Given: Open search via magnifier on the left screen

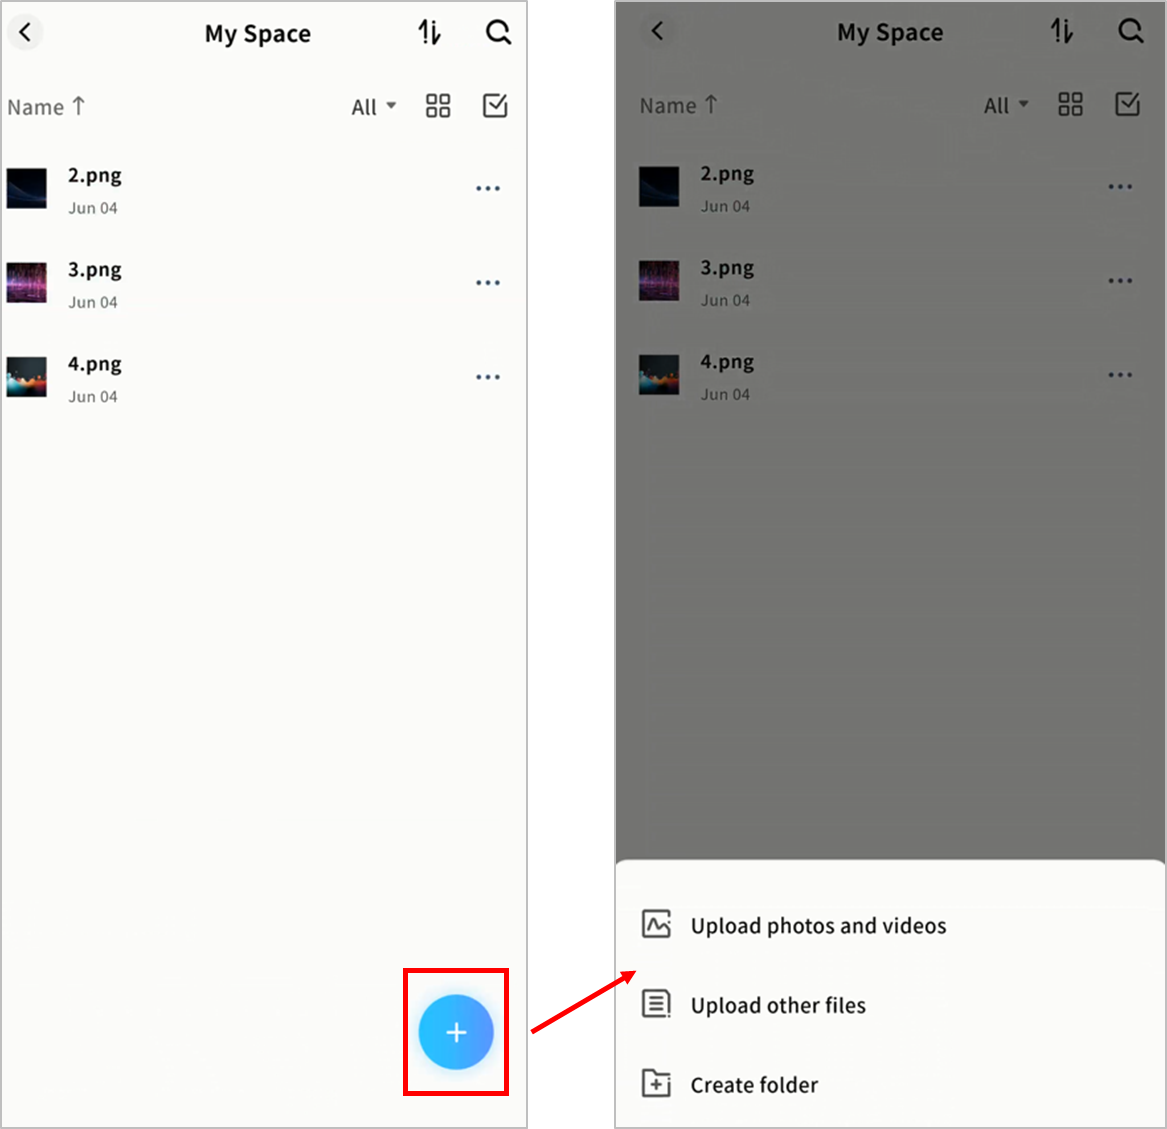Looking at the screenshot, I should 498,32.
